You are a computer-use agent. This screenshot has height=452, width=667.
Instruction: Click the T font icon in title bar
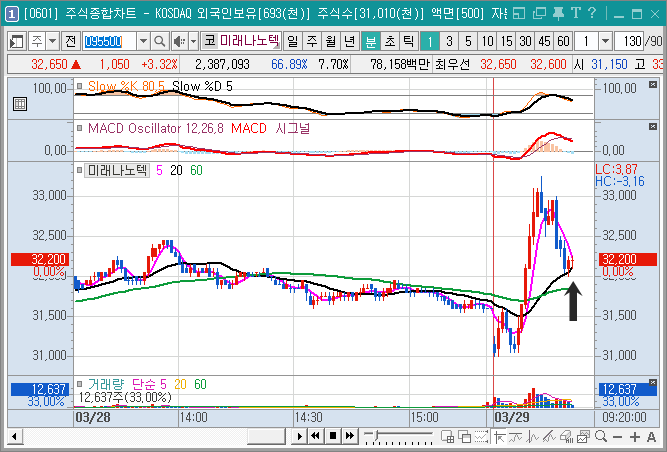pos(576,13)
